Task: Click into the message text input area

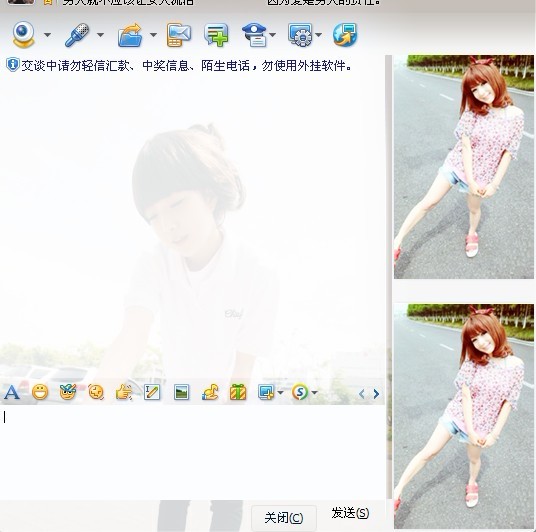Action: click(192, 451)
